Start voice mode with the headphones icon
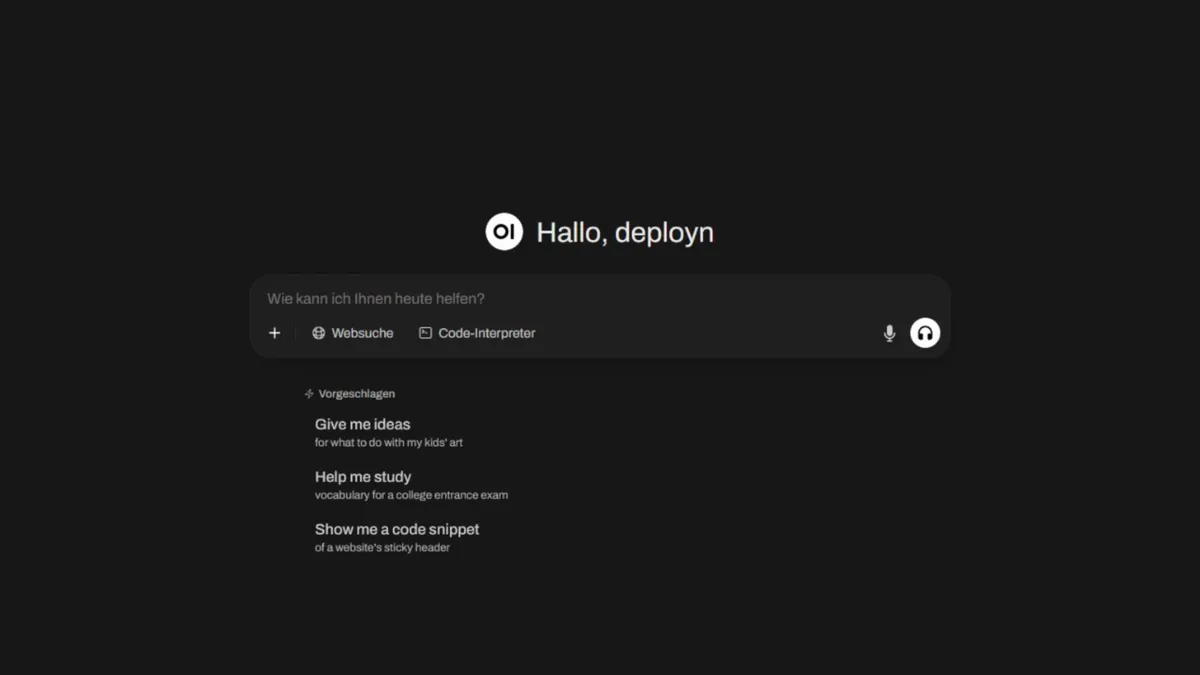The height and width of the screenshot is (675, 1200). click(925, 333)
